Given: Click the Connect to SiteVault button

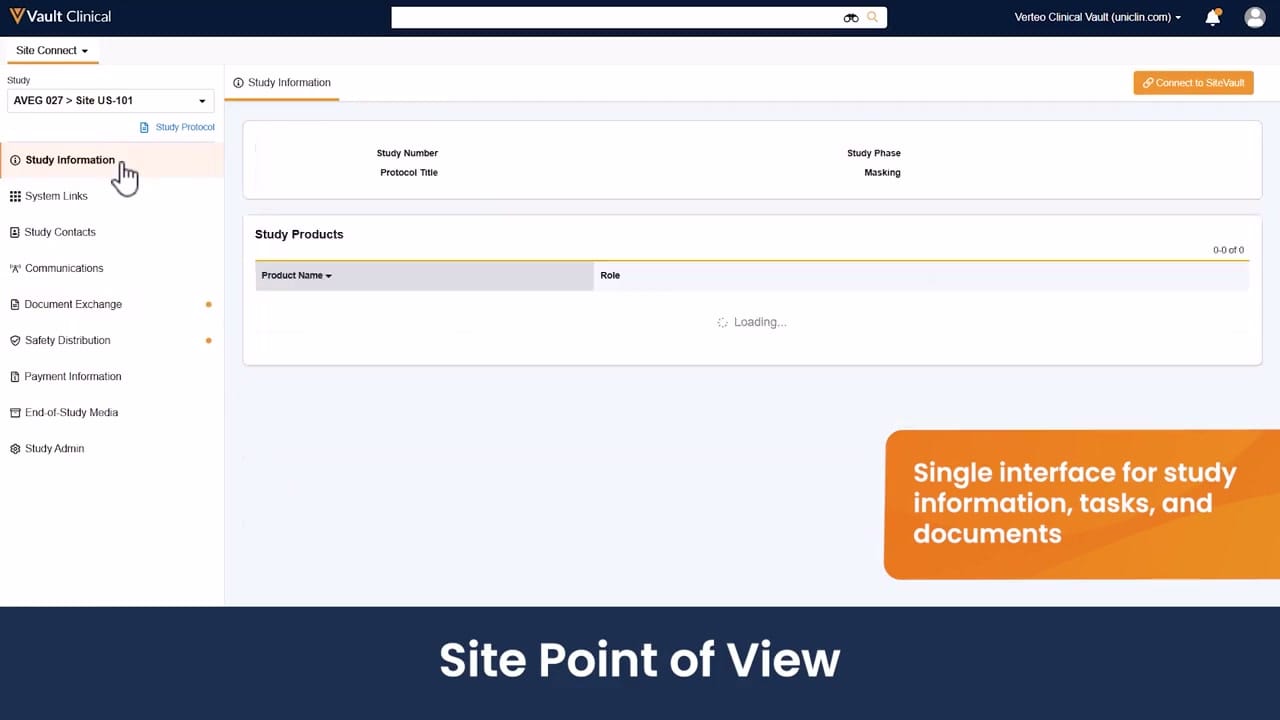Looking at the screenshot, I should click(1193, 83).
